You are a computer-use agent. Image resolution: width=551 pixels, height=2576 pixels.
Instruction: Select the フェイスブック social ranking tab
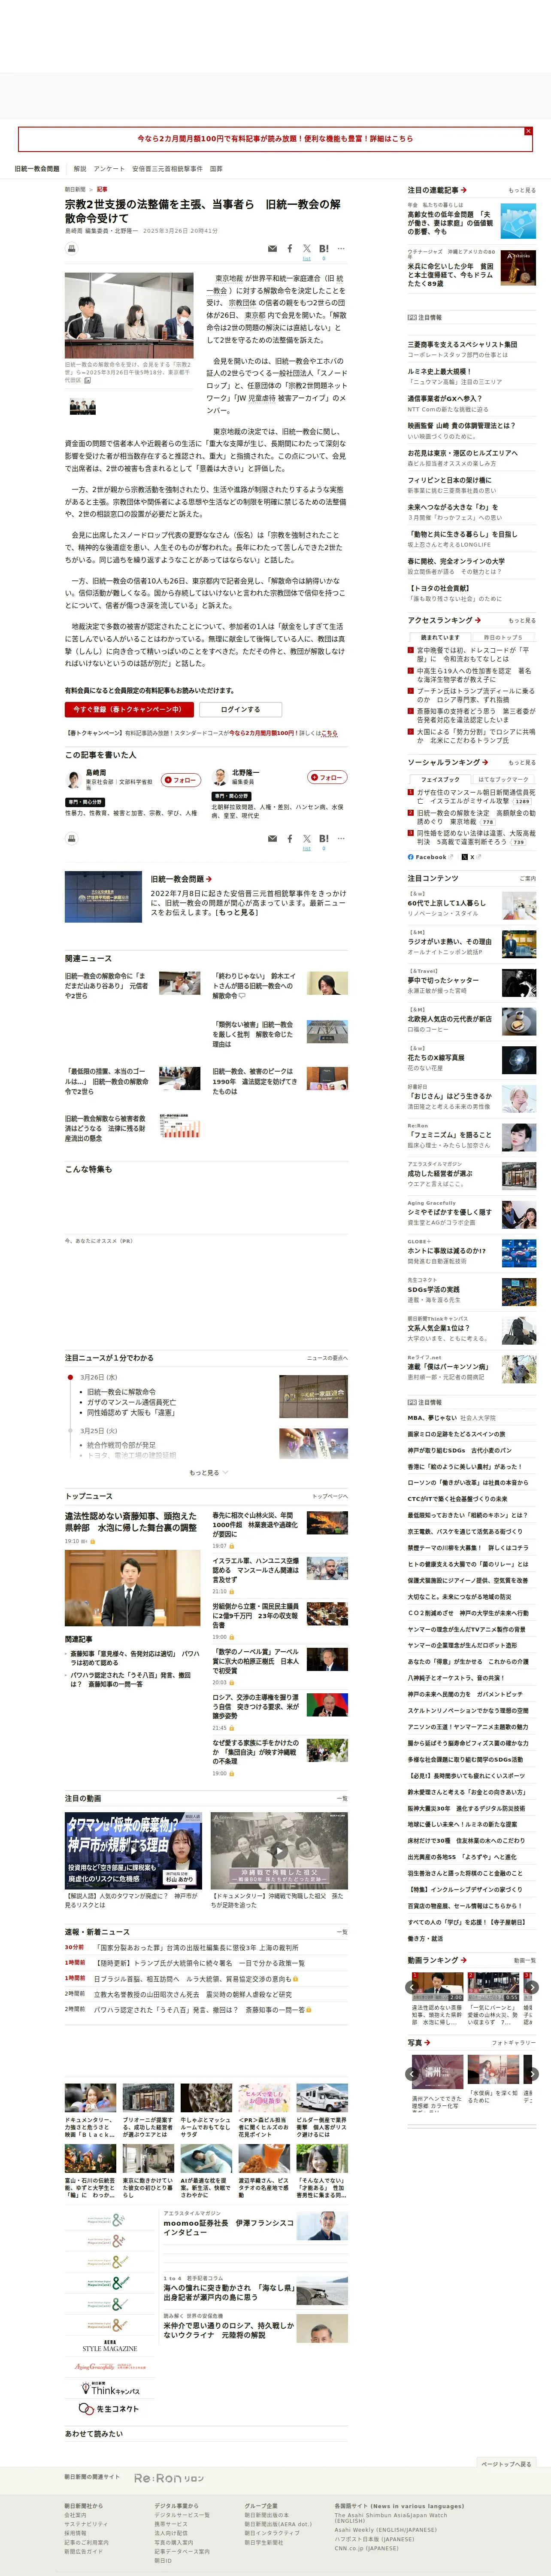pyautogui.click(x=440, y=779)
